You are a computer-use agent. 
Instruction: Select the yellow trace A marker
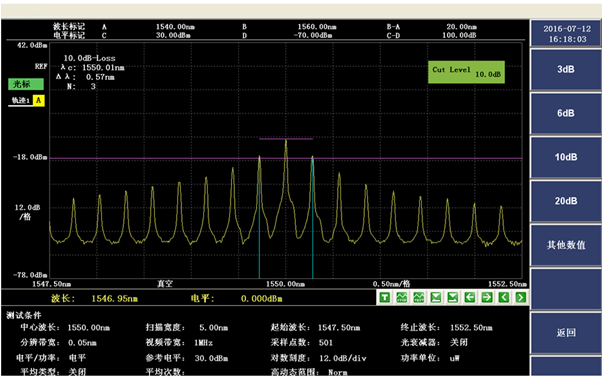pos(38,100)
